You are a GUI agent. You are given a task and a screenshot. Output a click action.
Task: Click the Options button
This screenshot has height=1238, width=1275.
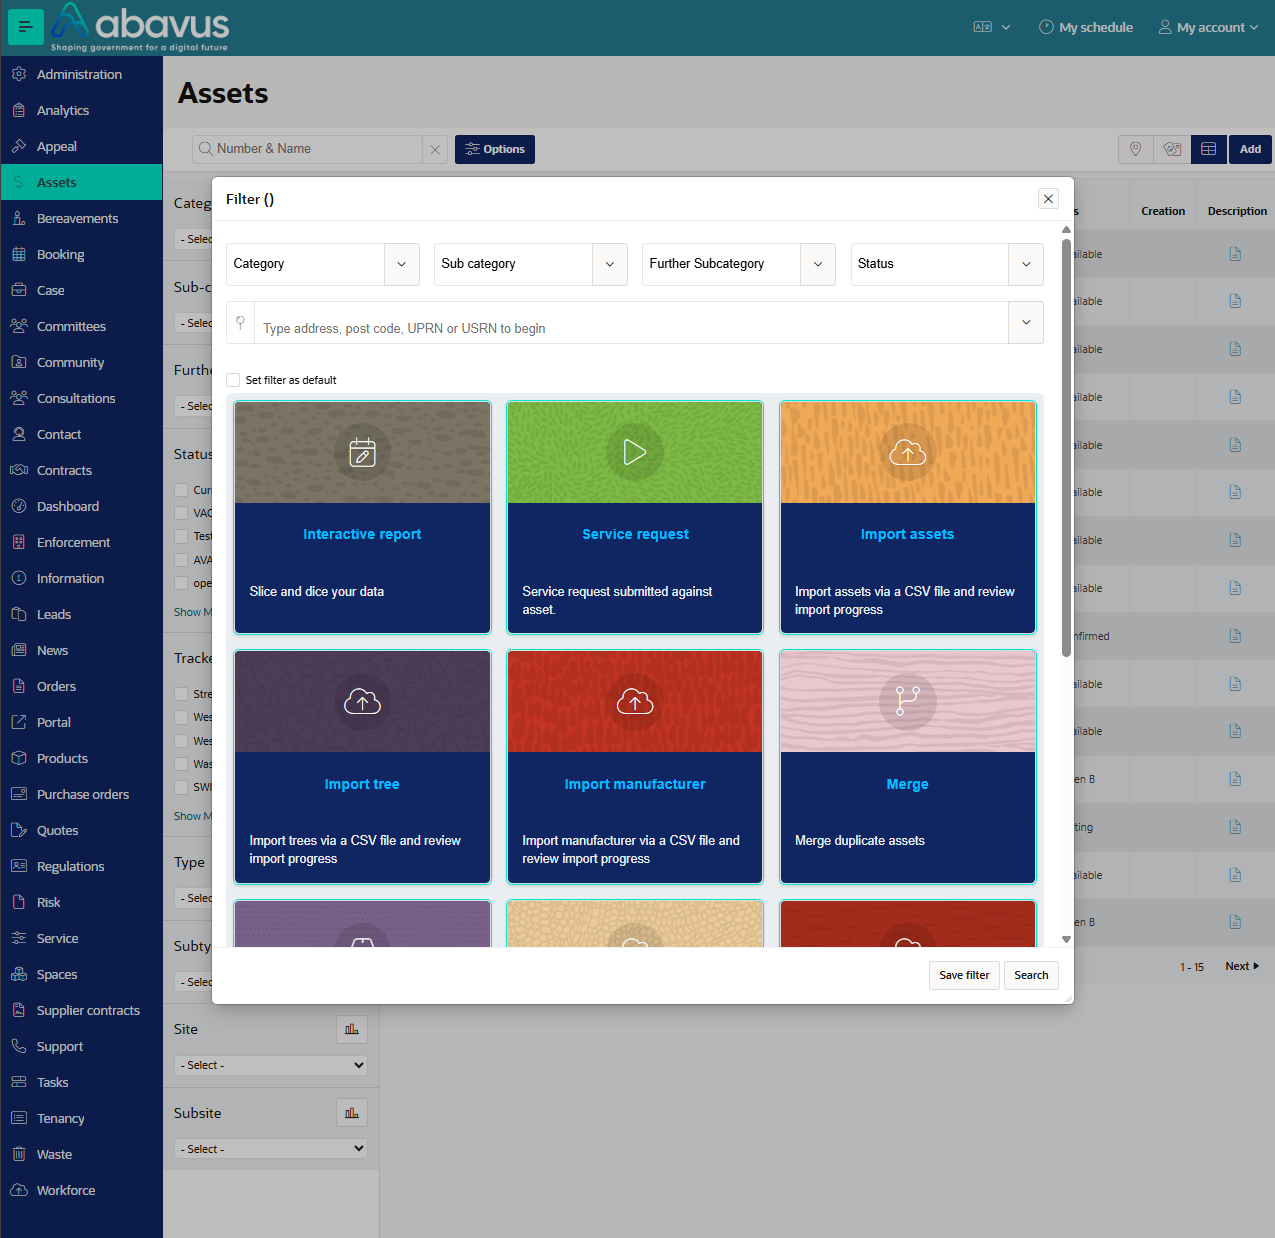495,149
